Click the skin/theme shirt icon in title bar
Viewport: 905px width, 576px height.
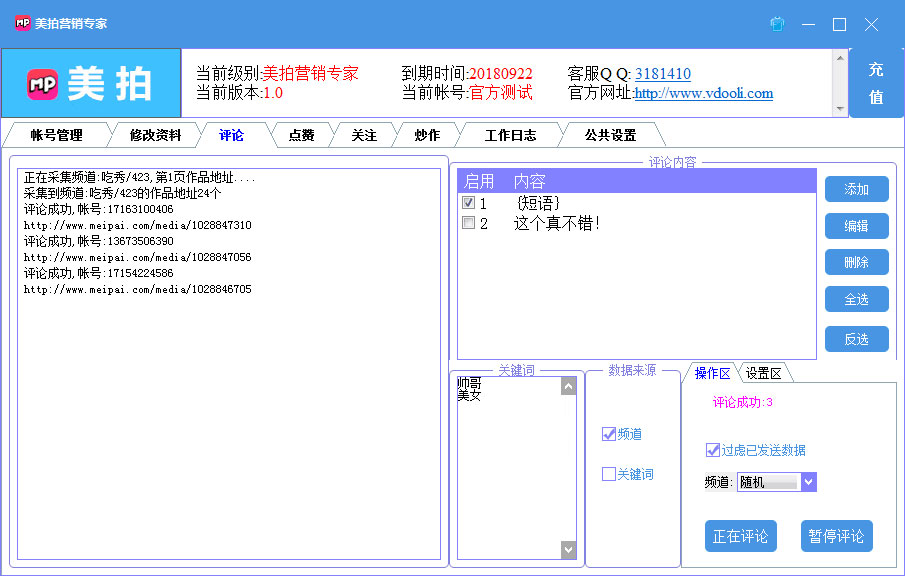777,24
